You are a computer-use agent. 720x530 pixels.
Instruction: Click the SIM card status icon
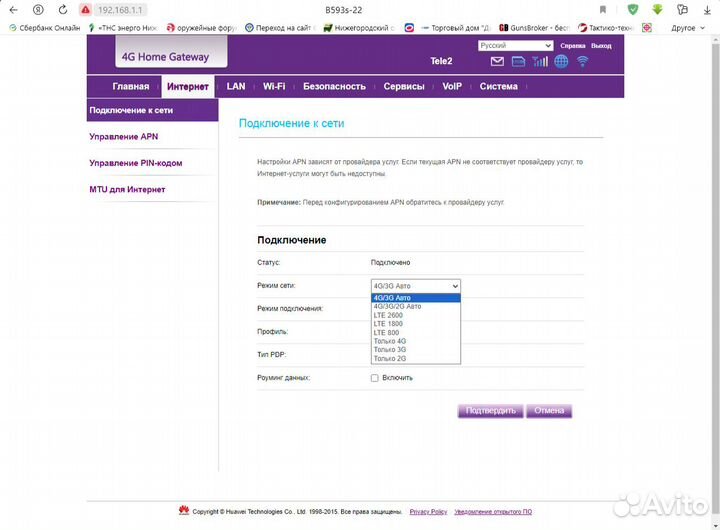click(518, 62)
